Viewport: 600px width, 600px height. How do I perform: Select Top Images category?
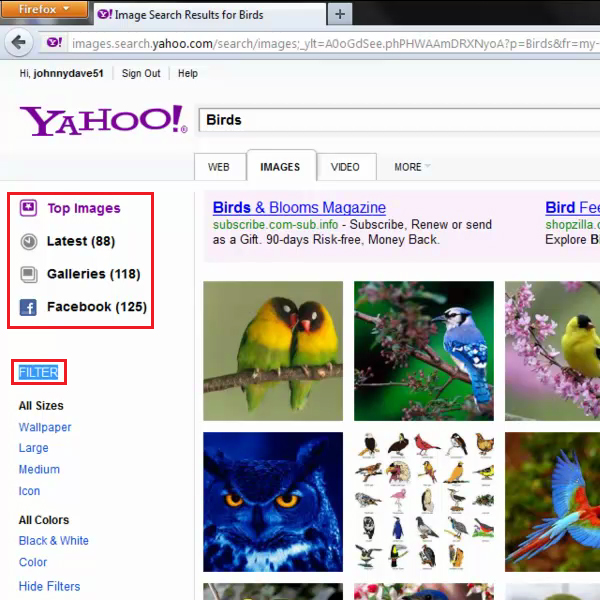click(x=84, y=209)
